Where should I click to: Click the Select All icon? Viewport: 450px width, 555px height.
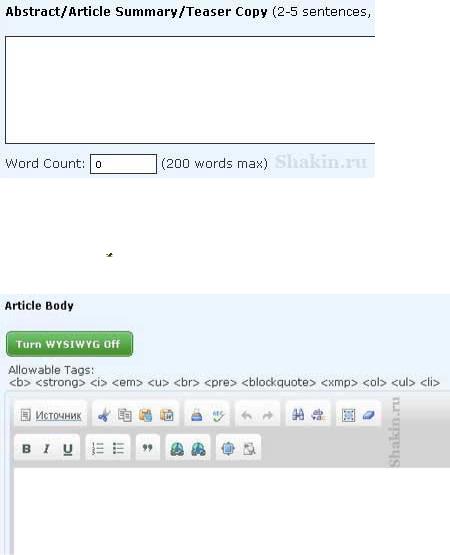tap(348, 415)
